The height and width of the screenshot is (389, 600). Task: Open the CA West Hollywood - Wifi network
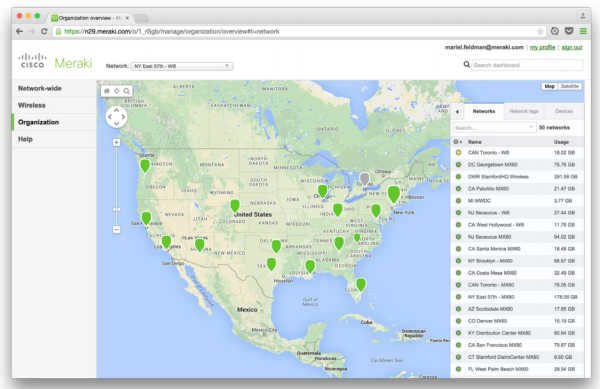517,225
